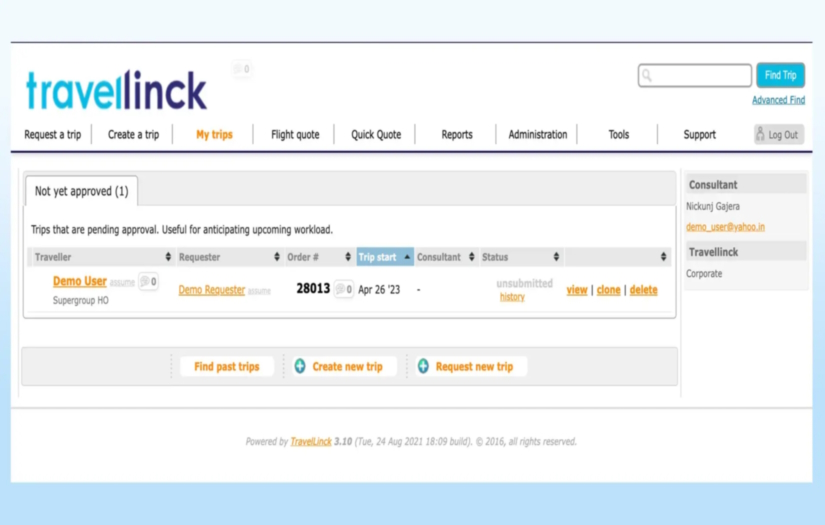Open the Reports menu

(457, 135)
